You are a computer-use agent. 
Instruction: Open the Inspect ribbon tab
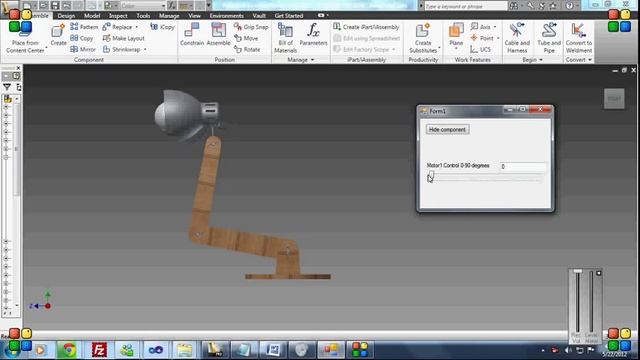118,16
